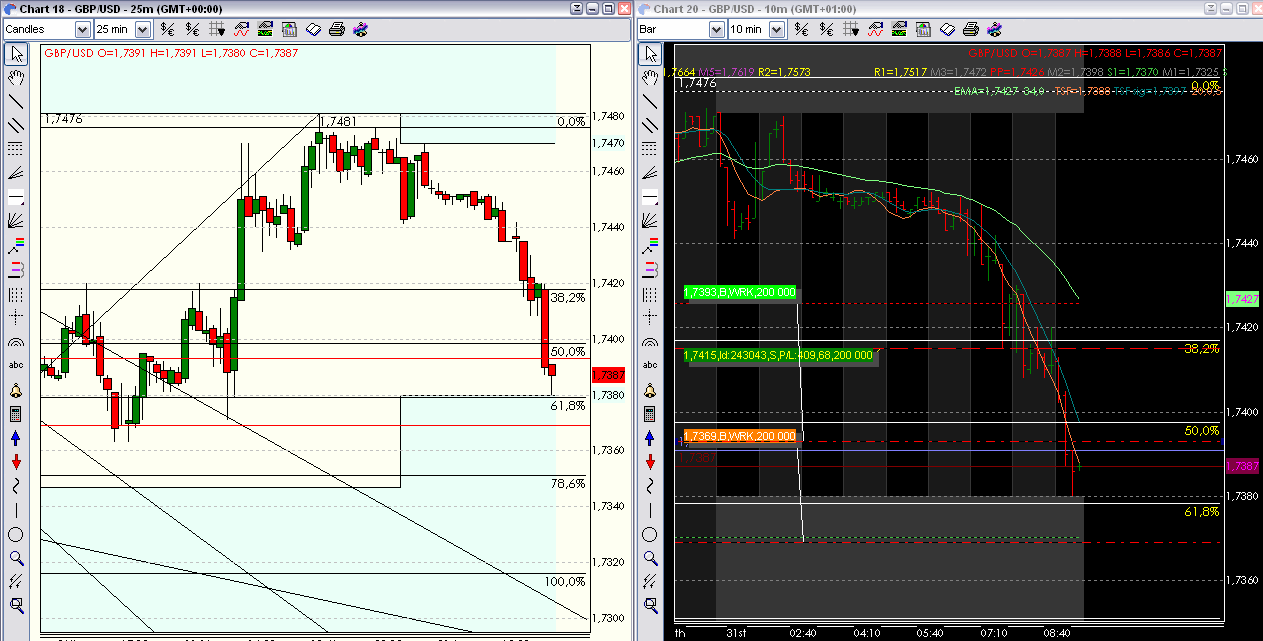
Task: Click the printer icon in Chart 20 toolbar
Action: point(969,29)
